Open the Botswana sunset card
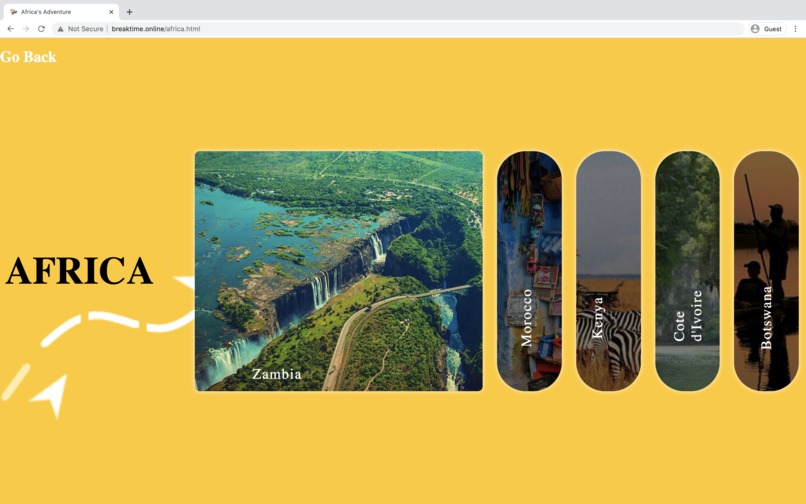806x504 pixels. tap(766, 271)
